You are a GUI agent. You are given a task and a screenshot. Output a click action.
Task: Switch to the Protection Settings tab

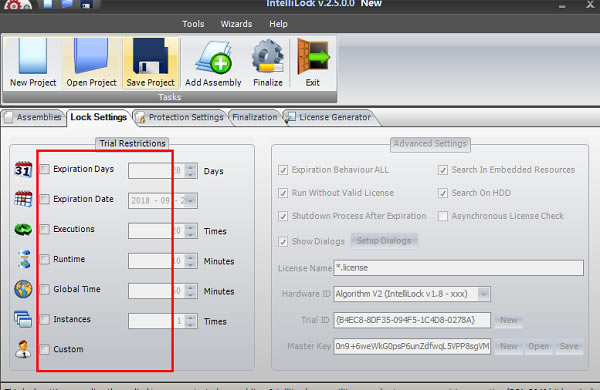(181, 117)
